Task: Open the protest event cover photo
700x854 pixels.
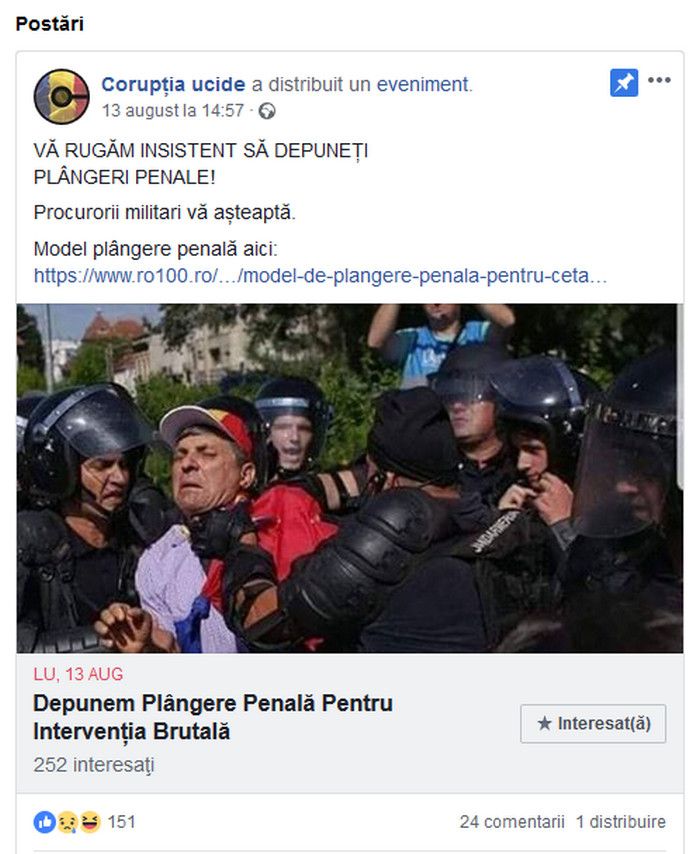Action: (349, 478)
